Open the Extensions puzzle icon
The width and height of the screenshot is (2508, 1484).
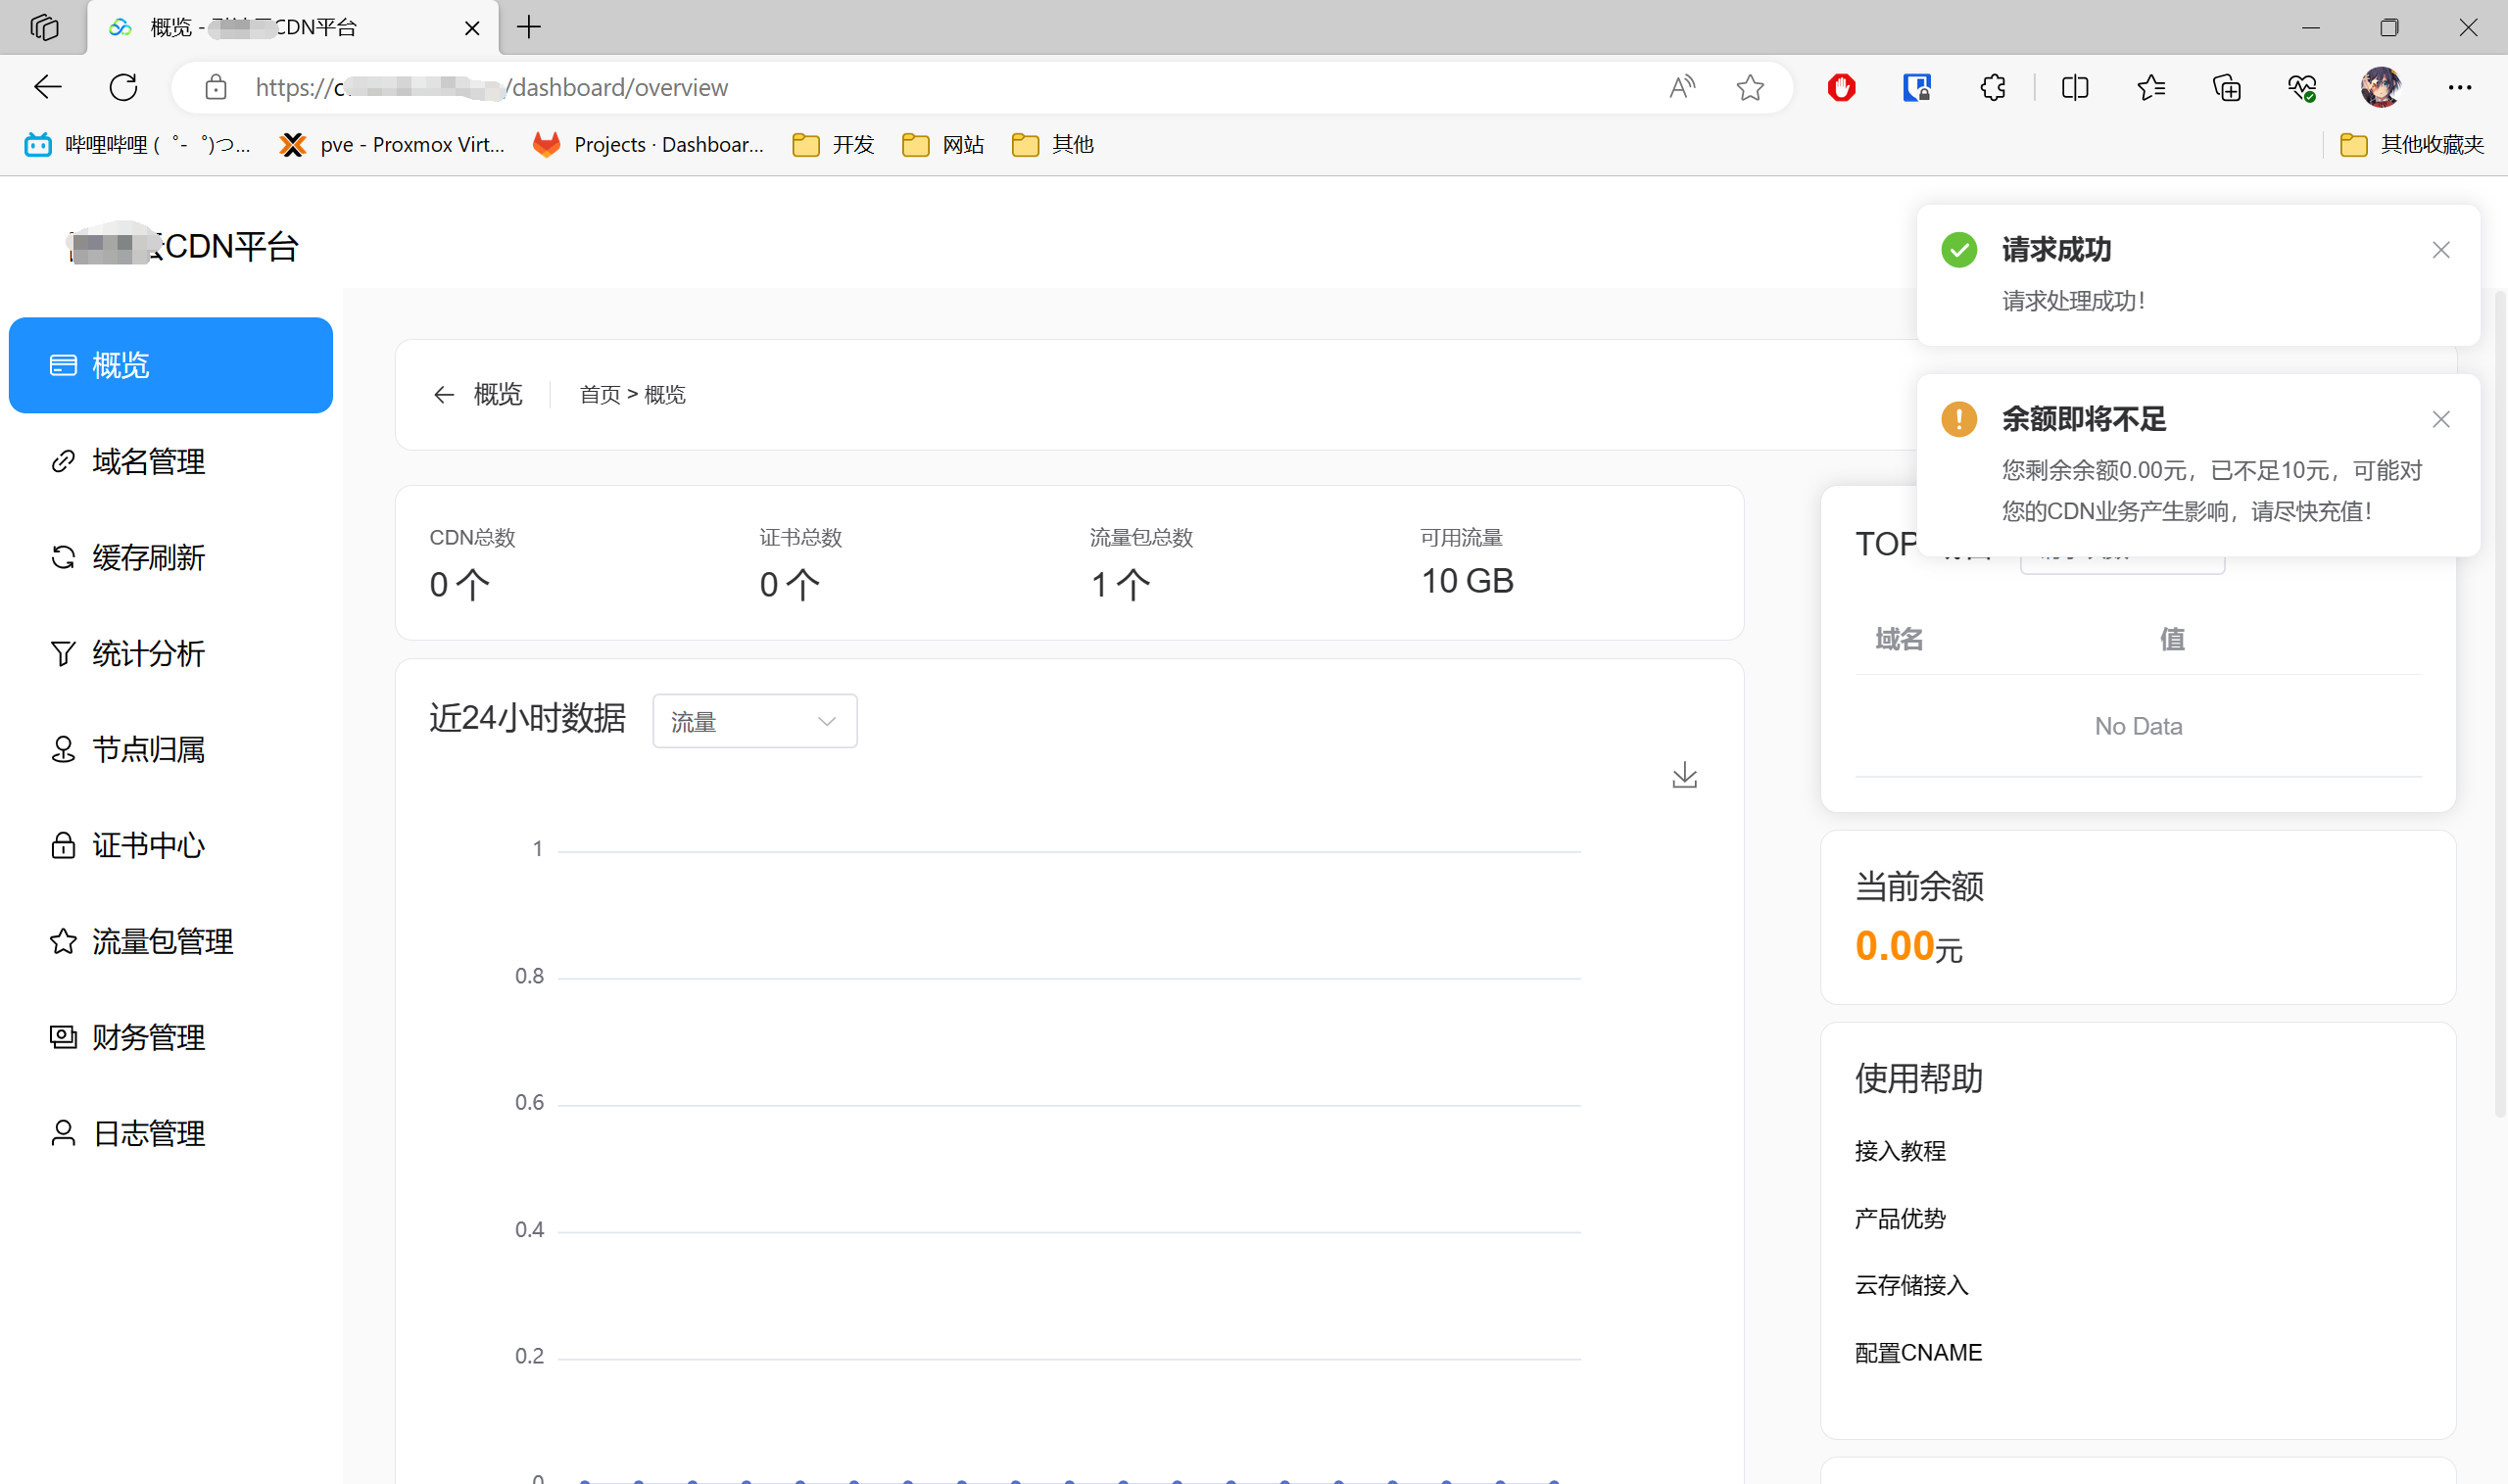tap(1992, 87)
